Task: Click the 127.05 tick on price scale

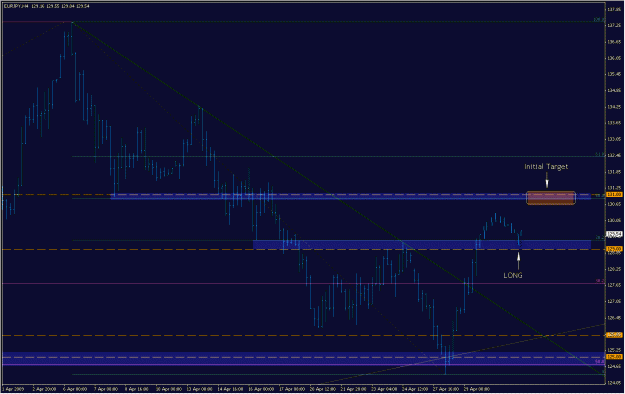Action: 615,301
